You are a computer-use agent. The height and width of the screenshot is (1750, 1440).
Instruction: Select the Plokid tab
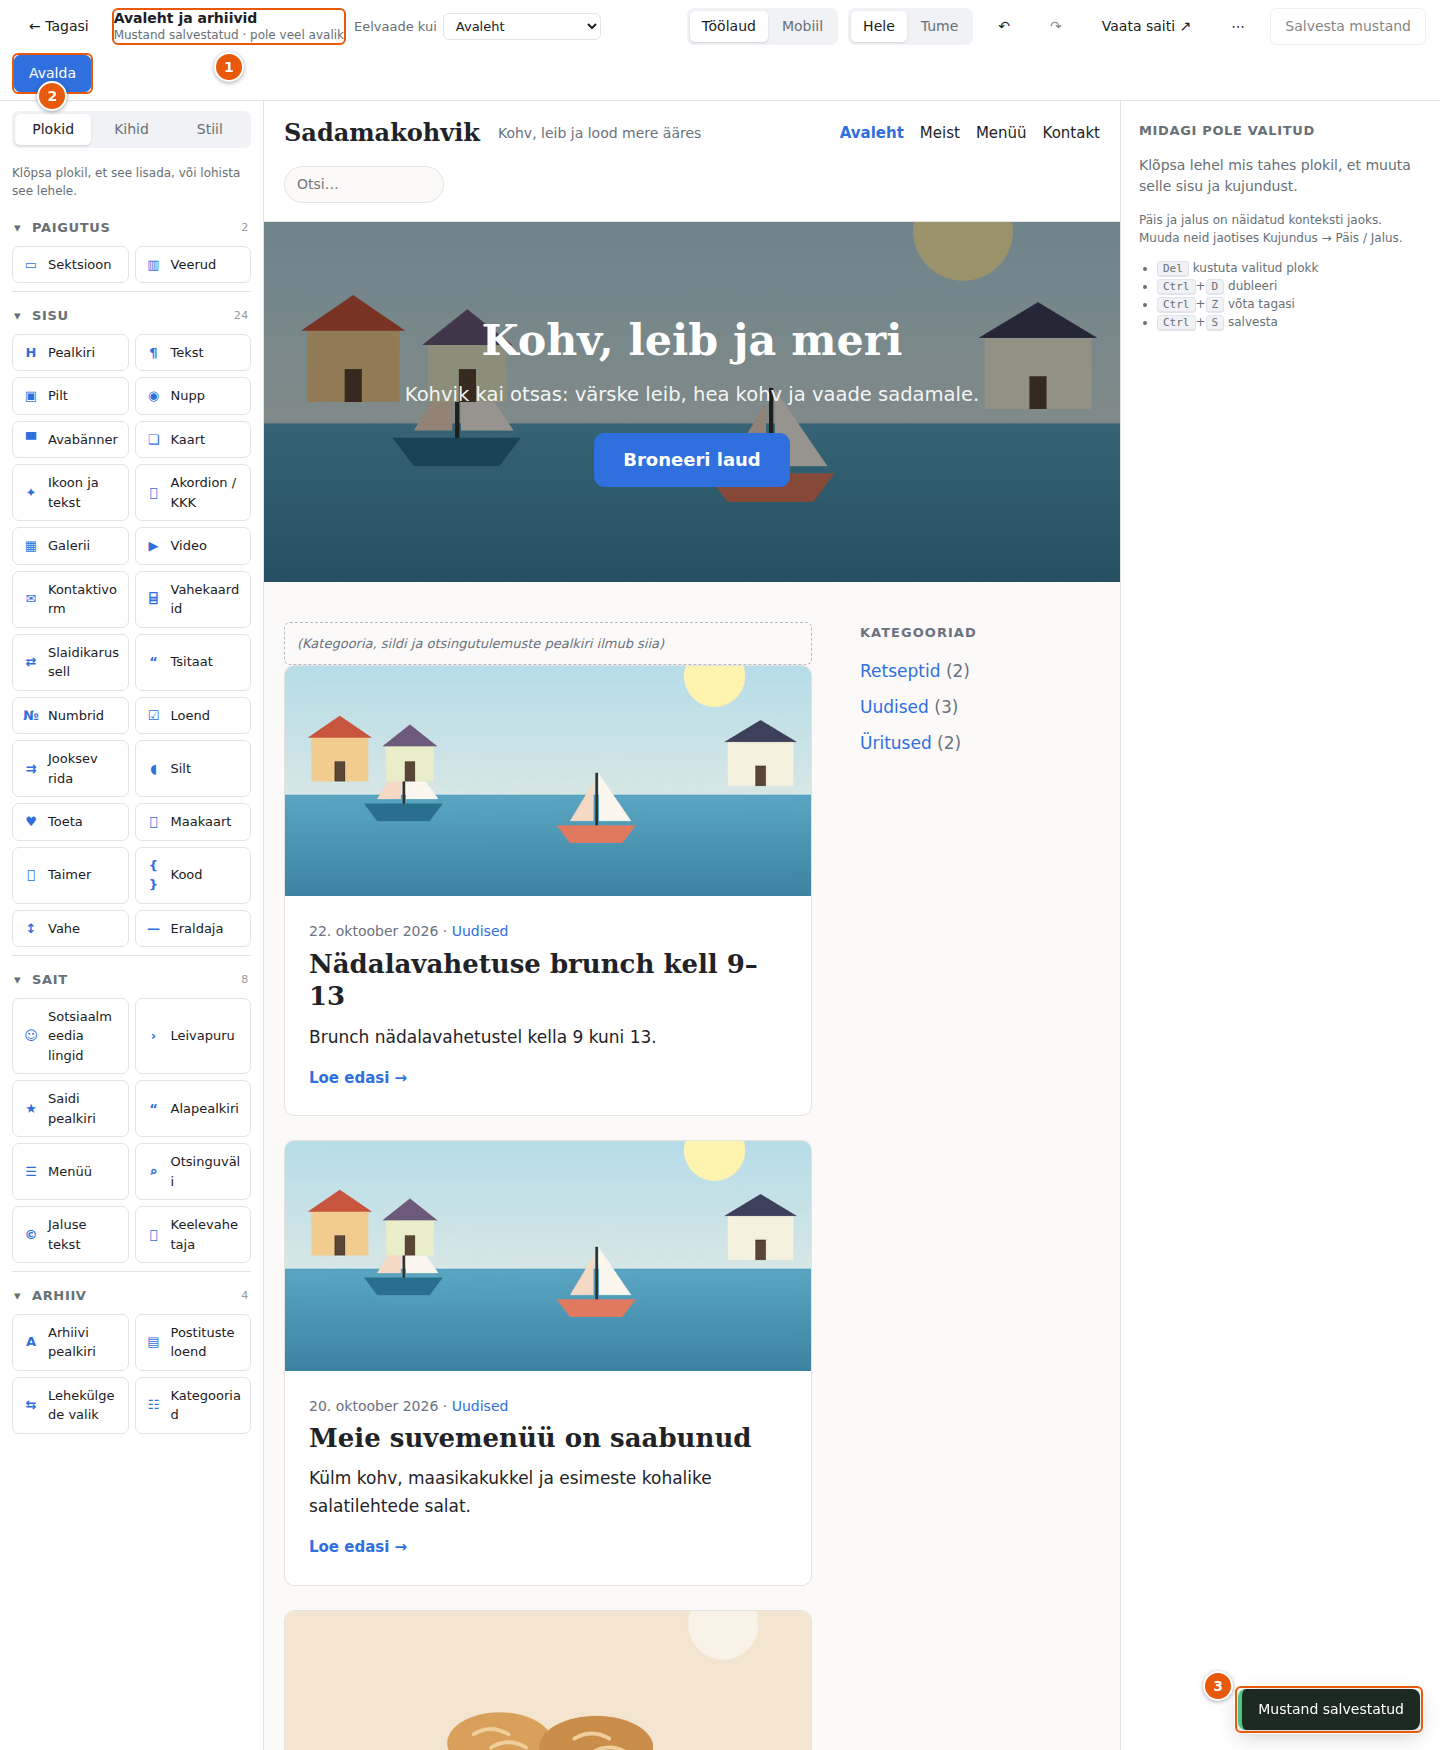(x=53, y=129)
